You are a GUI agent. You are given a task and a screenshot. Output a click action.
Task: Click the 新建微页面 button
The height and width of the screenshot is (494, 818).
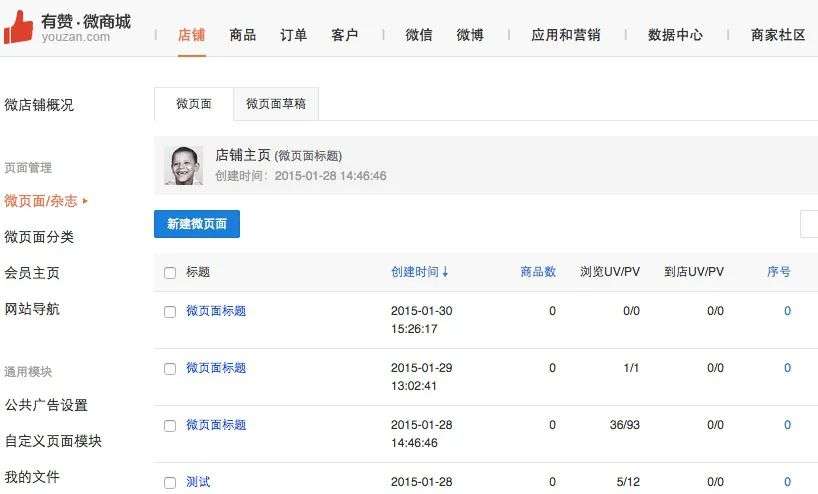tap(197, 224)
